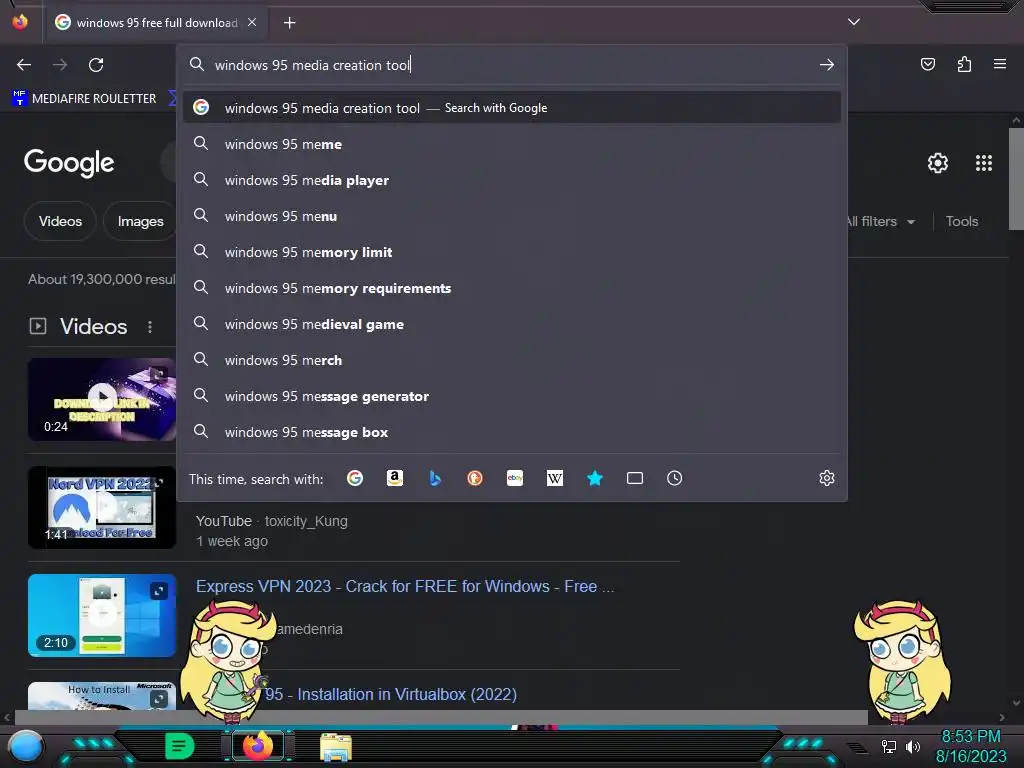Open Google quick settings gear
The image size is (1024, 768).
(x=938, y=163)
